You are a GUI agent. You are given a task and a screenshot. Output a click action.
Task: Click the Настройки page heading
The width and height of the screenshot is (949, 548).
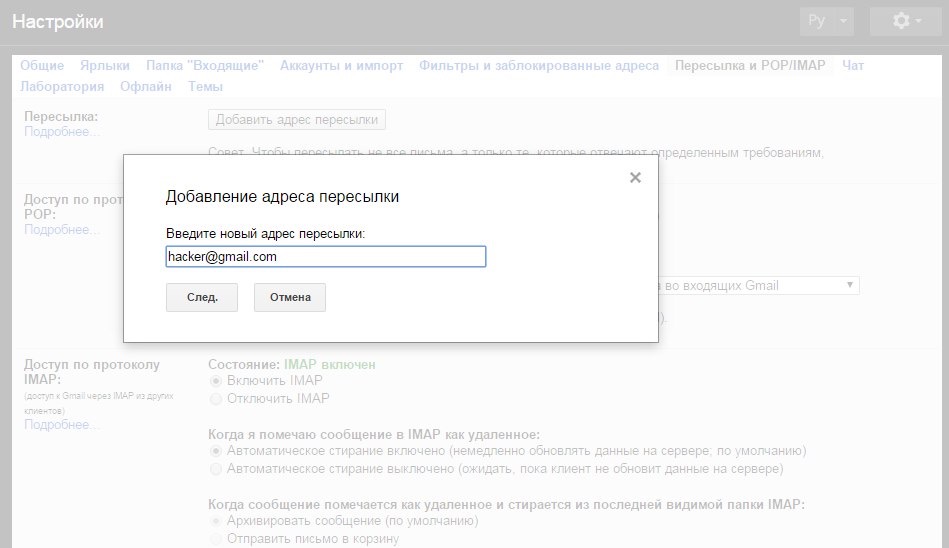click(x=57, y=22)
